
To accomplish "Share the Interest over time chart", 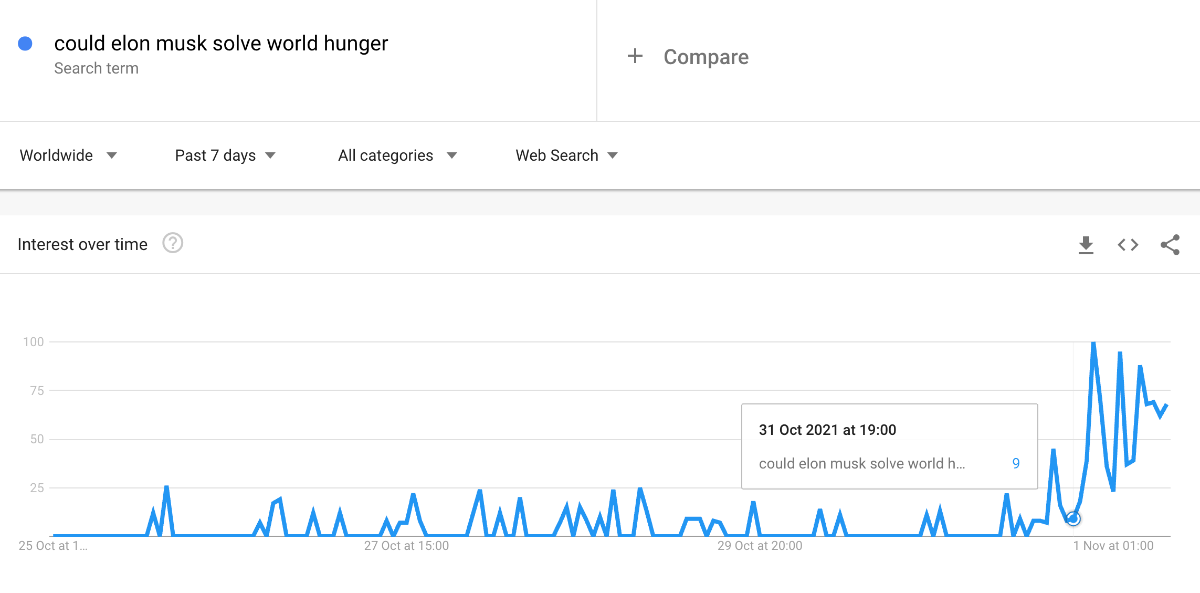I will pos(1170,245).
